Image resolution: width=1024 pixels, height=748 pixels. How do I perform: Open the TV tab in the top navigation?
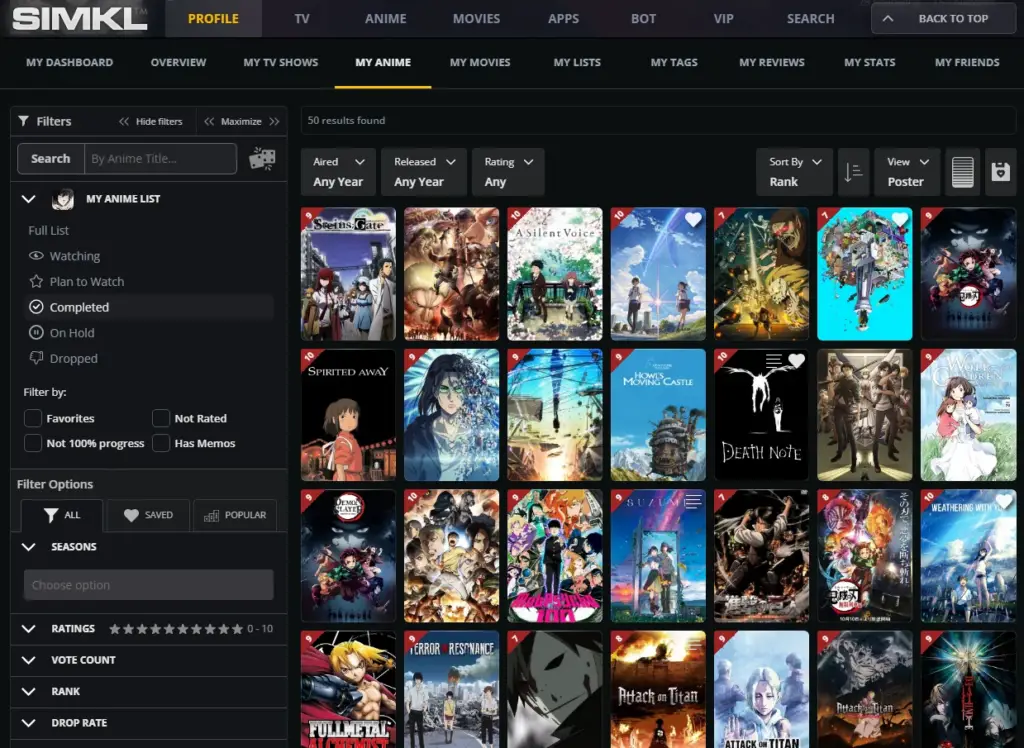(302, 19)
